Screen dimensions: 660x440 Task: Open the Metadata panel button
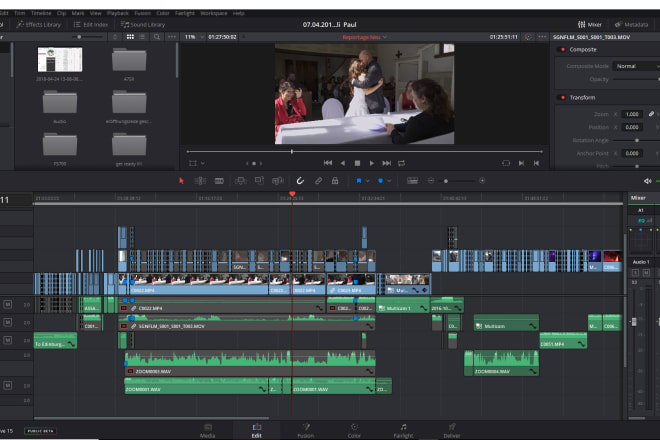tap(631, 24)
